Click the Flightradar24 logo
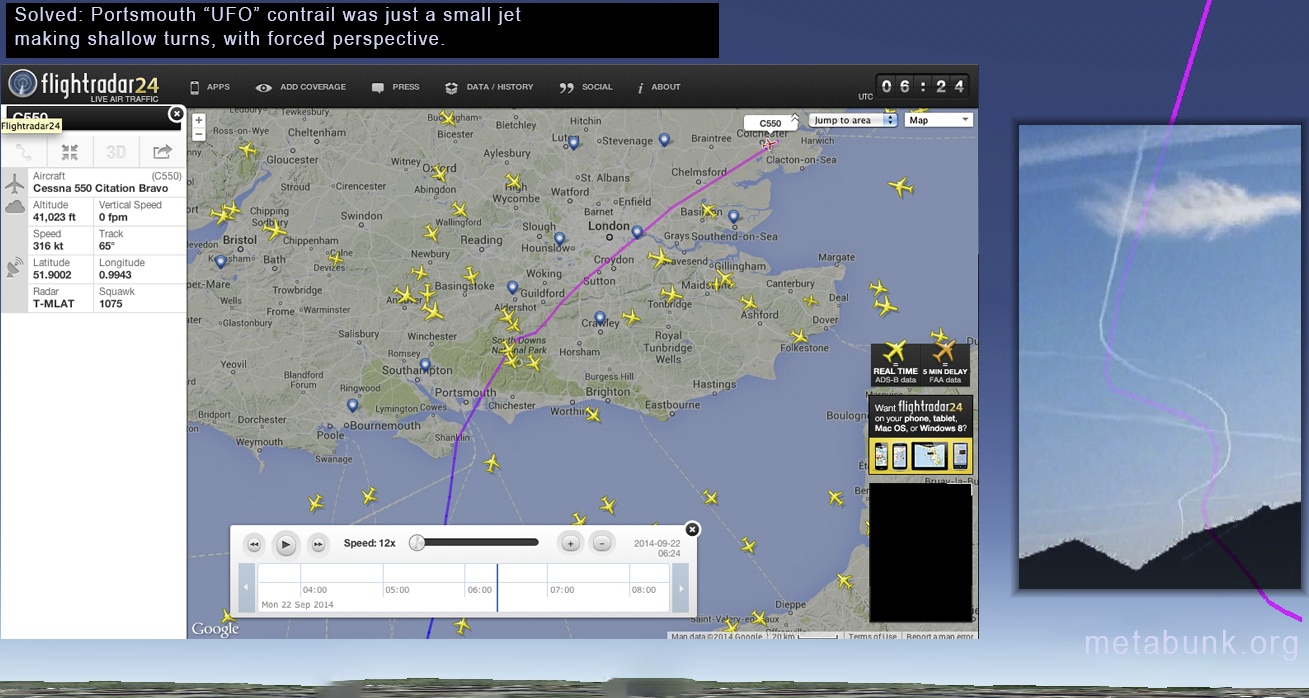This screenshot has width=1309, height=698. pyautogui.click(x=82, y=86)
